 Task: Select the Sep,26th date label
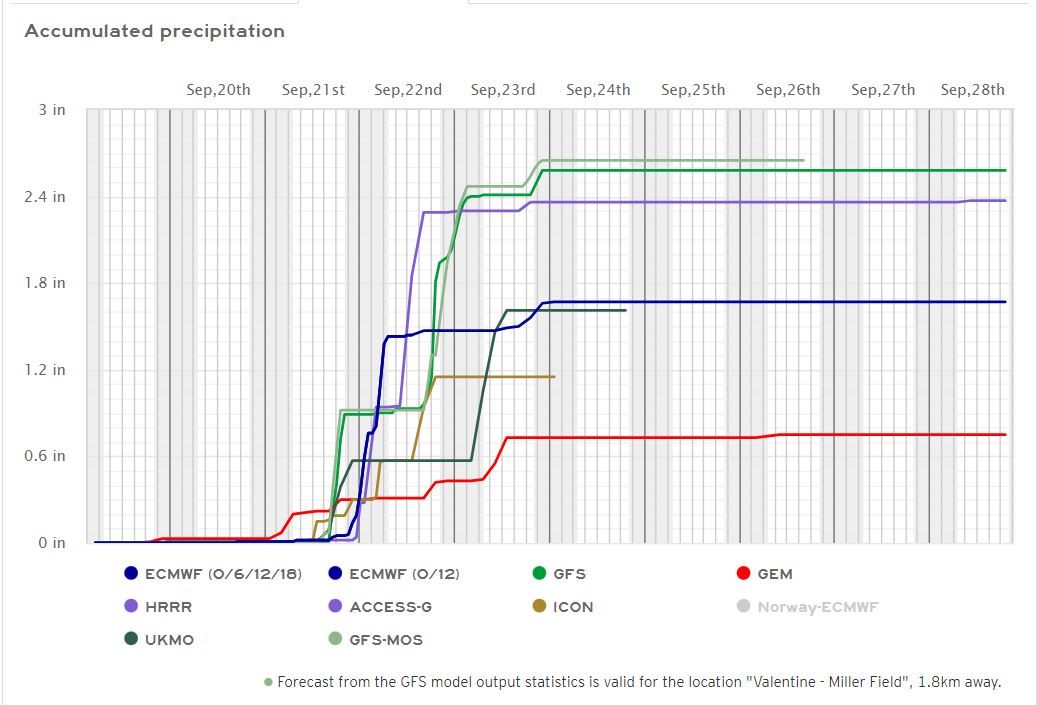coord(788,90)
